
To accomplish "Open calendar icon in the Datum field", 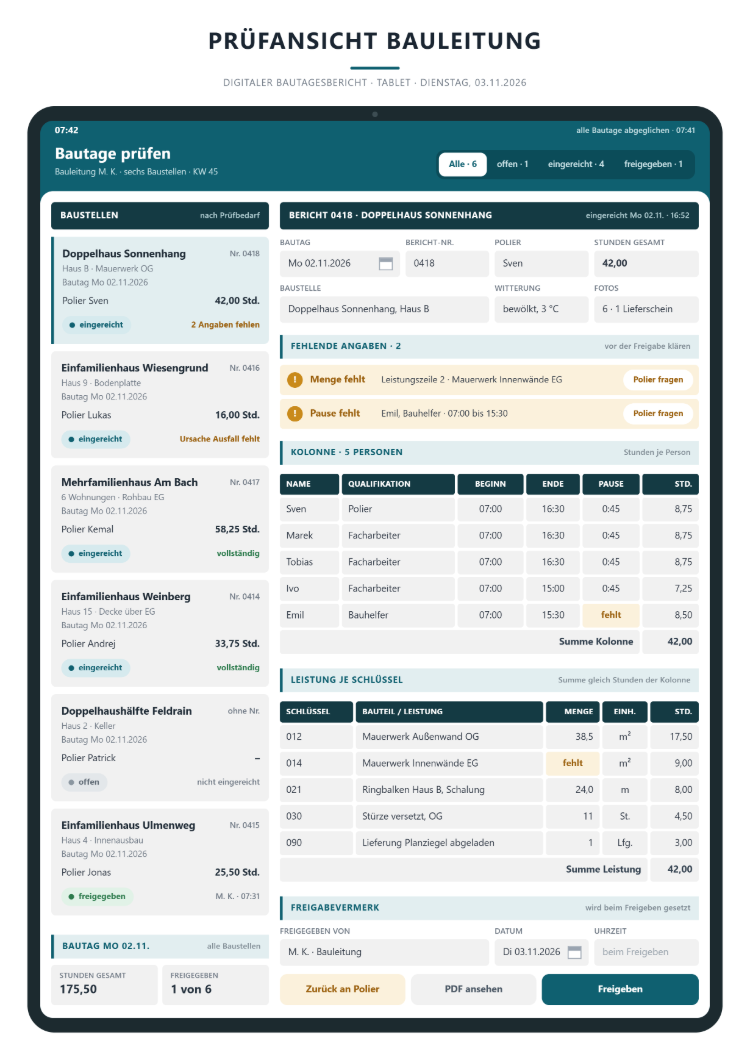I will (574, 952).
